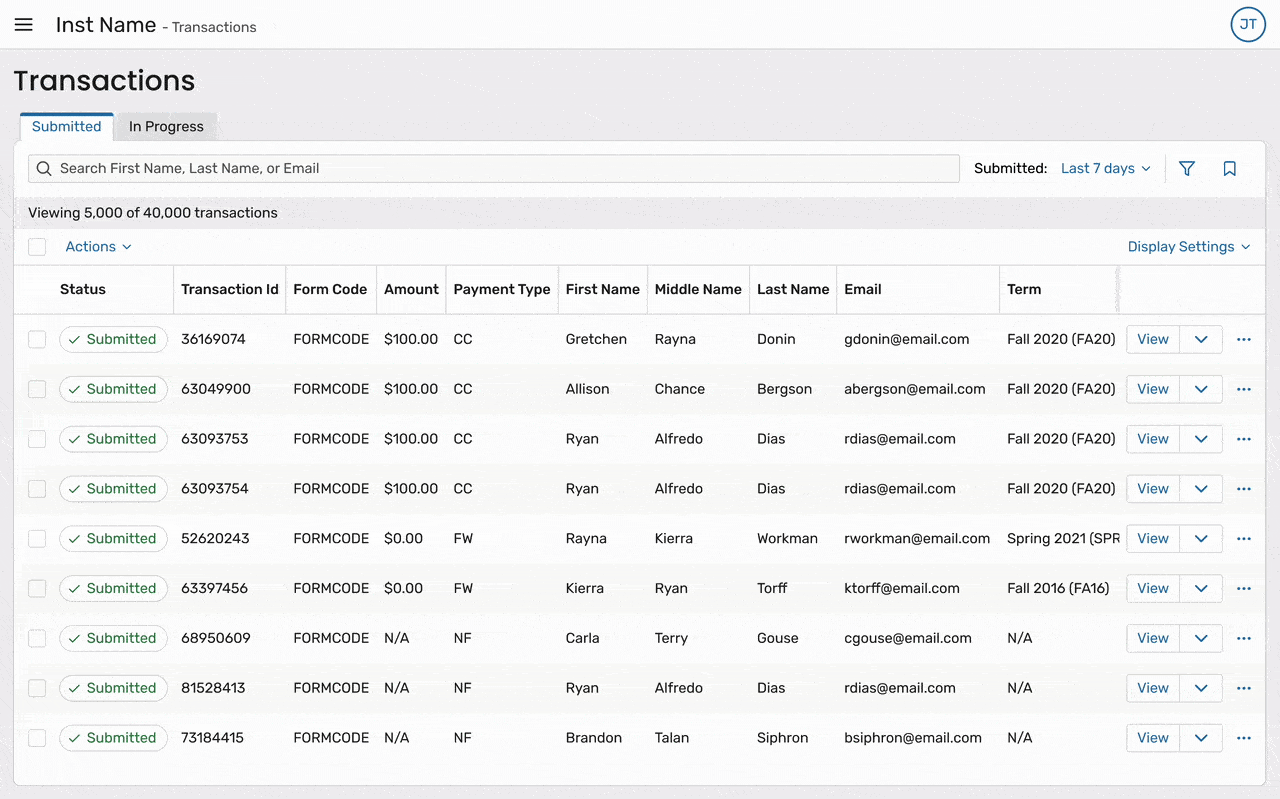This screenshot has width=1280, height=799.
Task: Click View for transaction 81528413
Action: (x=1153, y=688)
